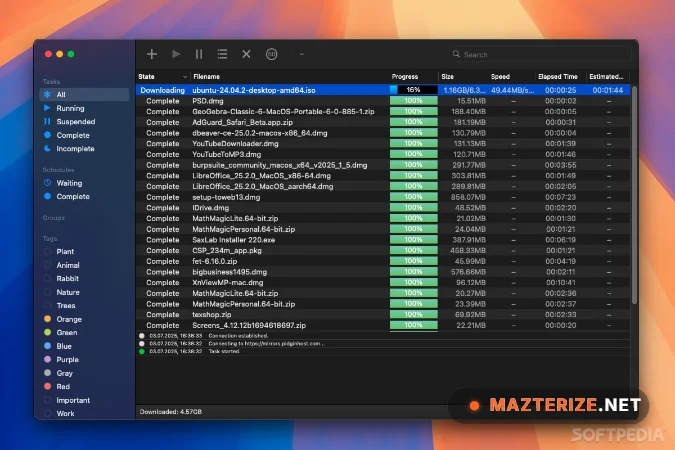The width and height of the screenshot is (675, 450).
Task: Show Incomplete tasks in sidebar
Action: coord(84,149)
